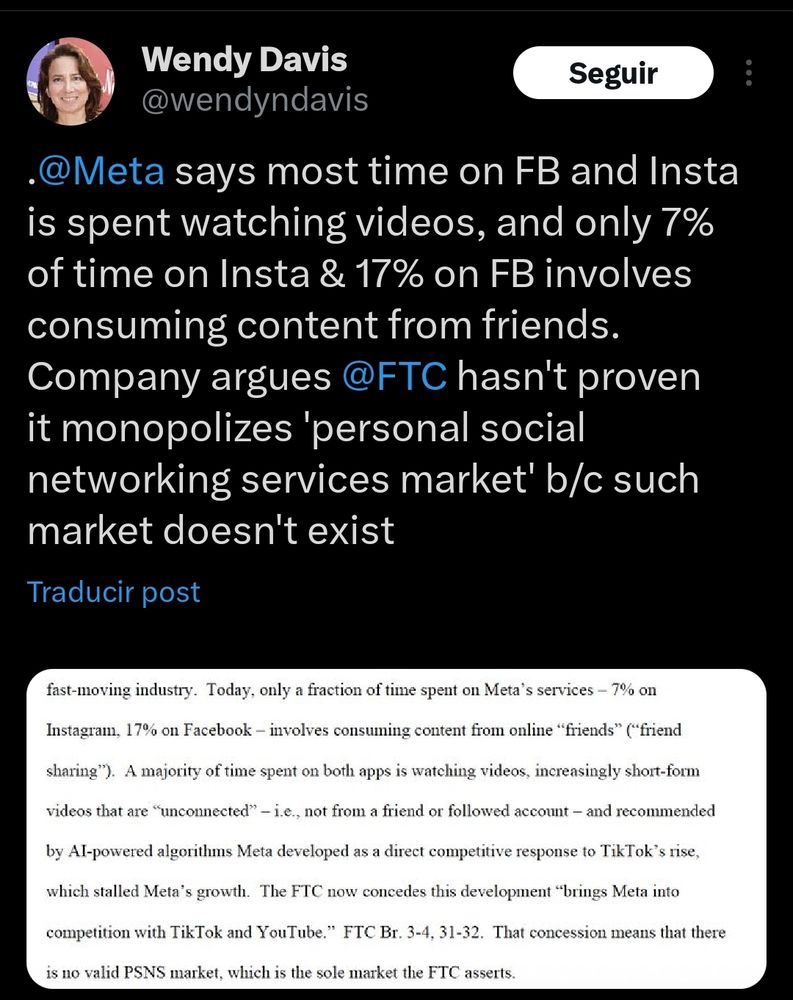Open the @FTC mention in the post

coord(394,376)
